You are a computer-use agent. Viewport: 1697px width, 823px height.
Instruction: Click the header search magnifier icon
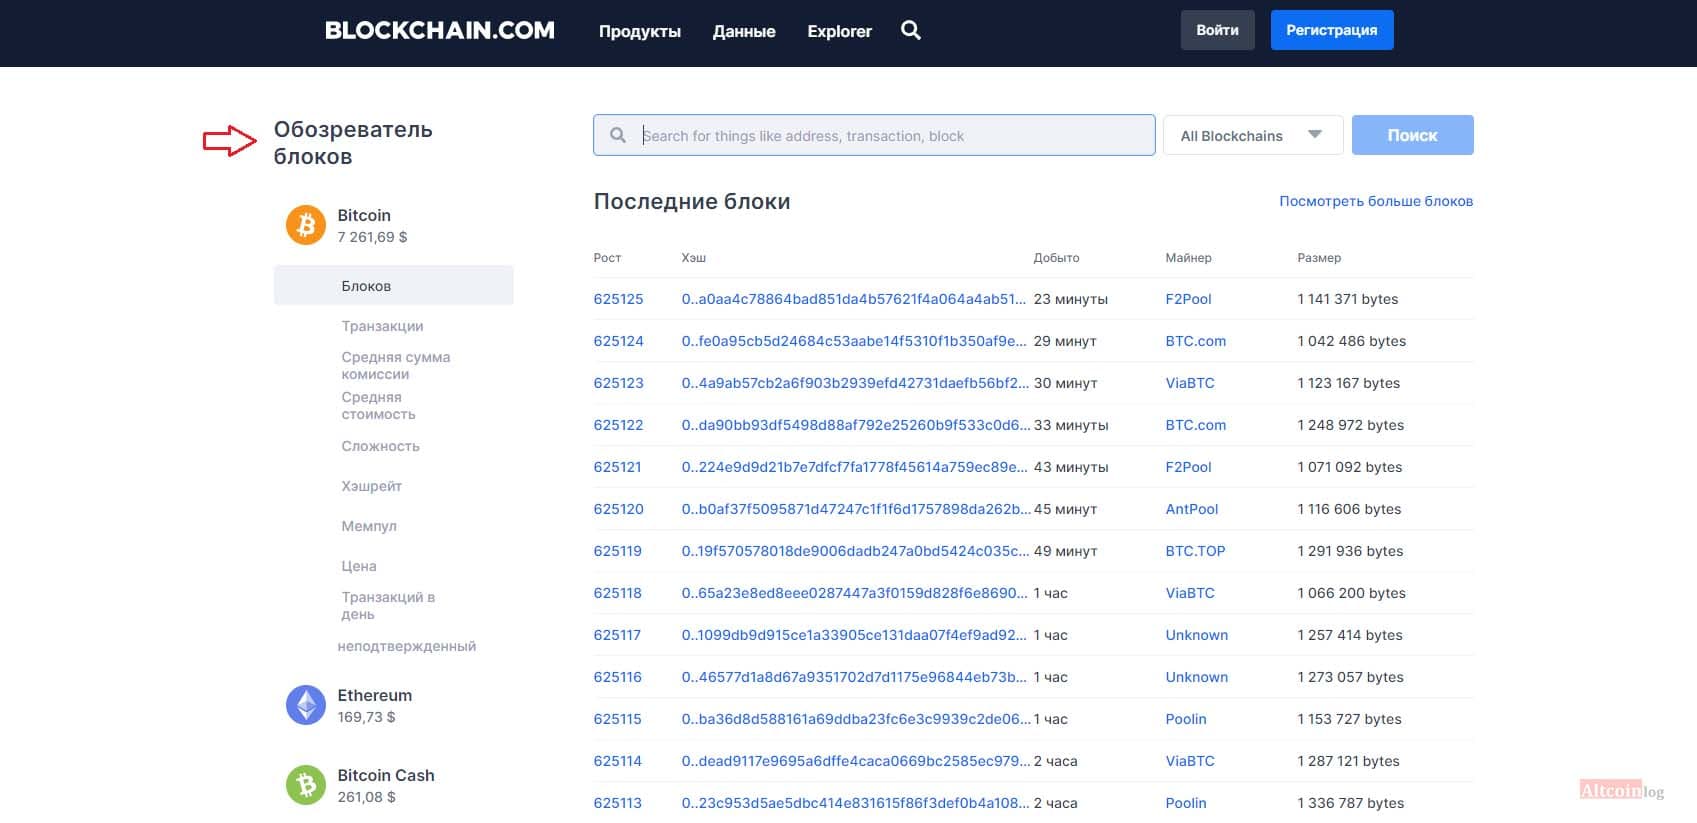pyautogui.click(x=910, y=30)
